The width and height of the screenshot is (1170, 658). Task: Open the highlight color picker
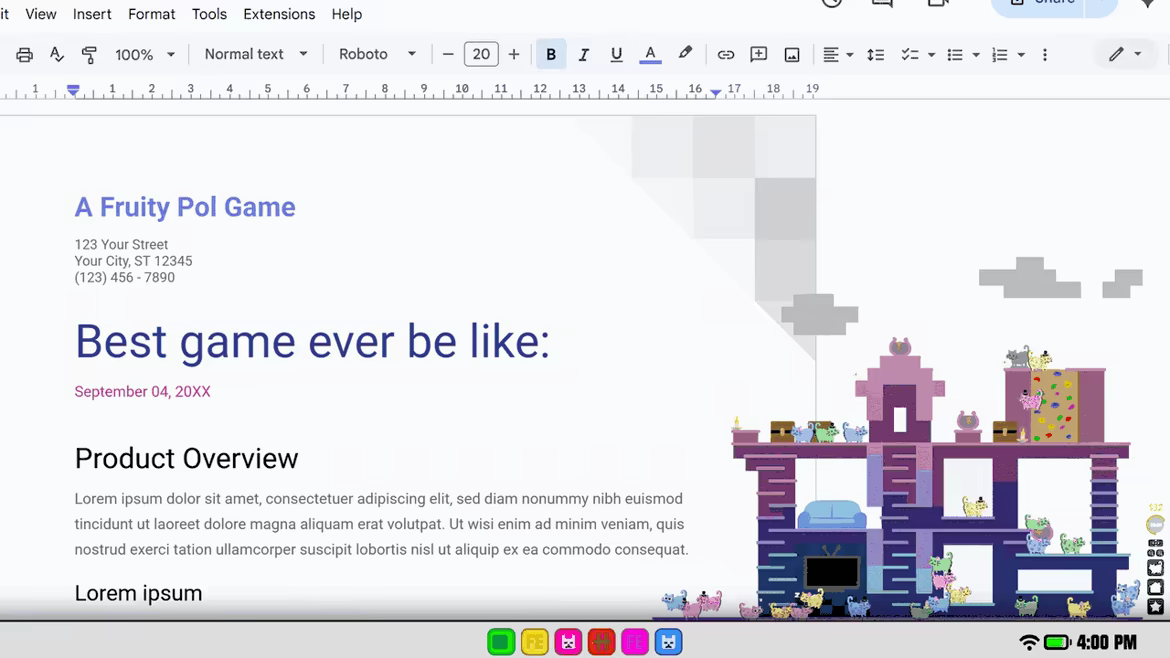[x=684, y=54]
